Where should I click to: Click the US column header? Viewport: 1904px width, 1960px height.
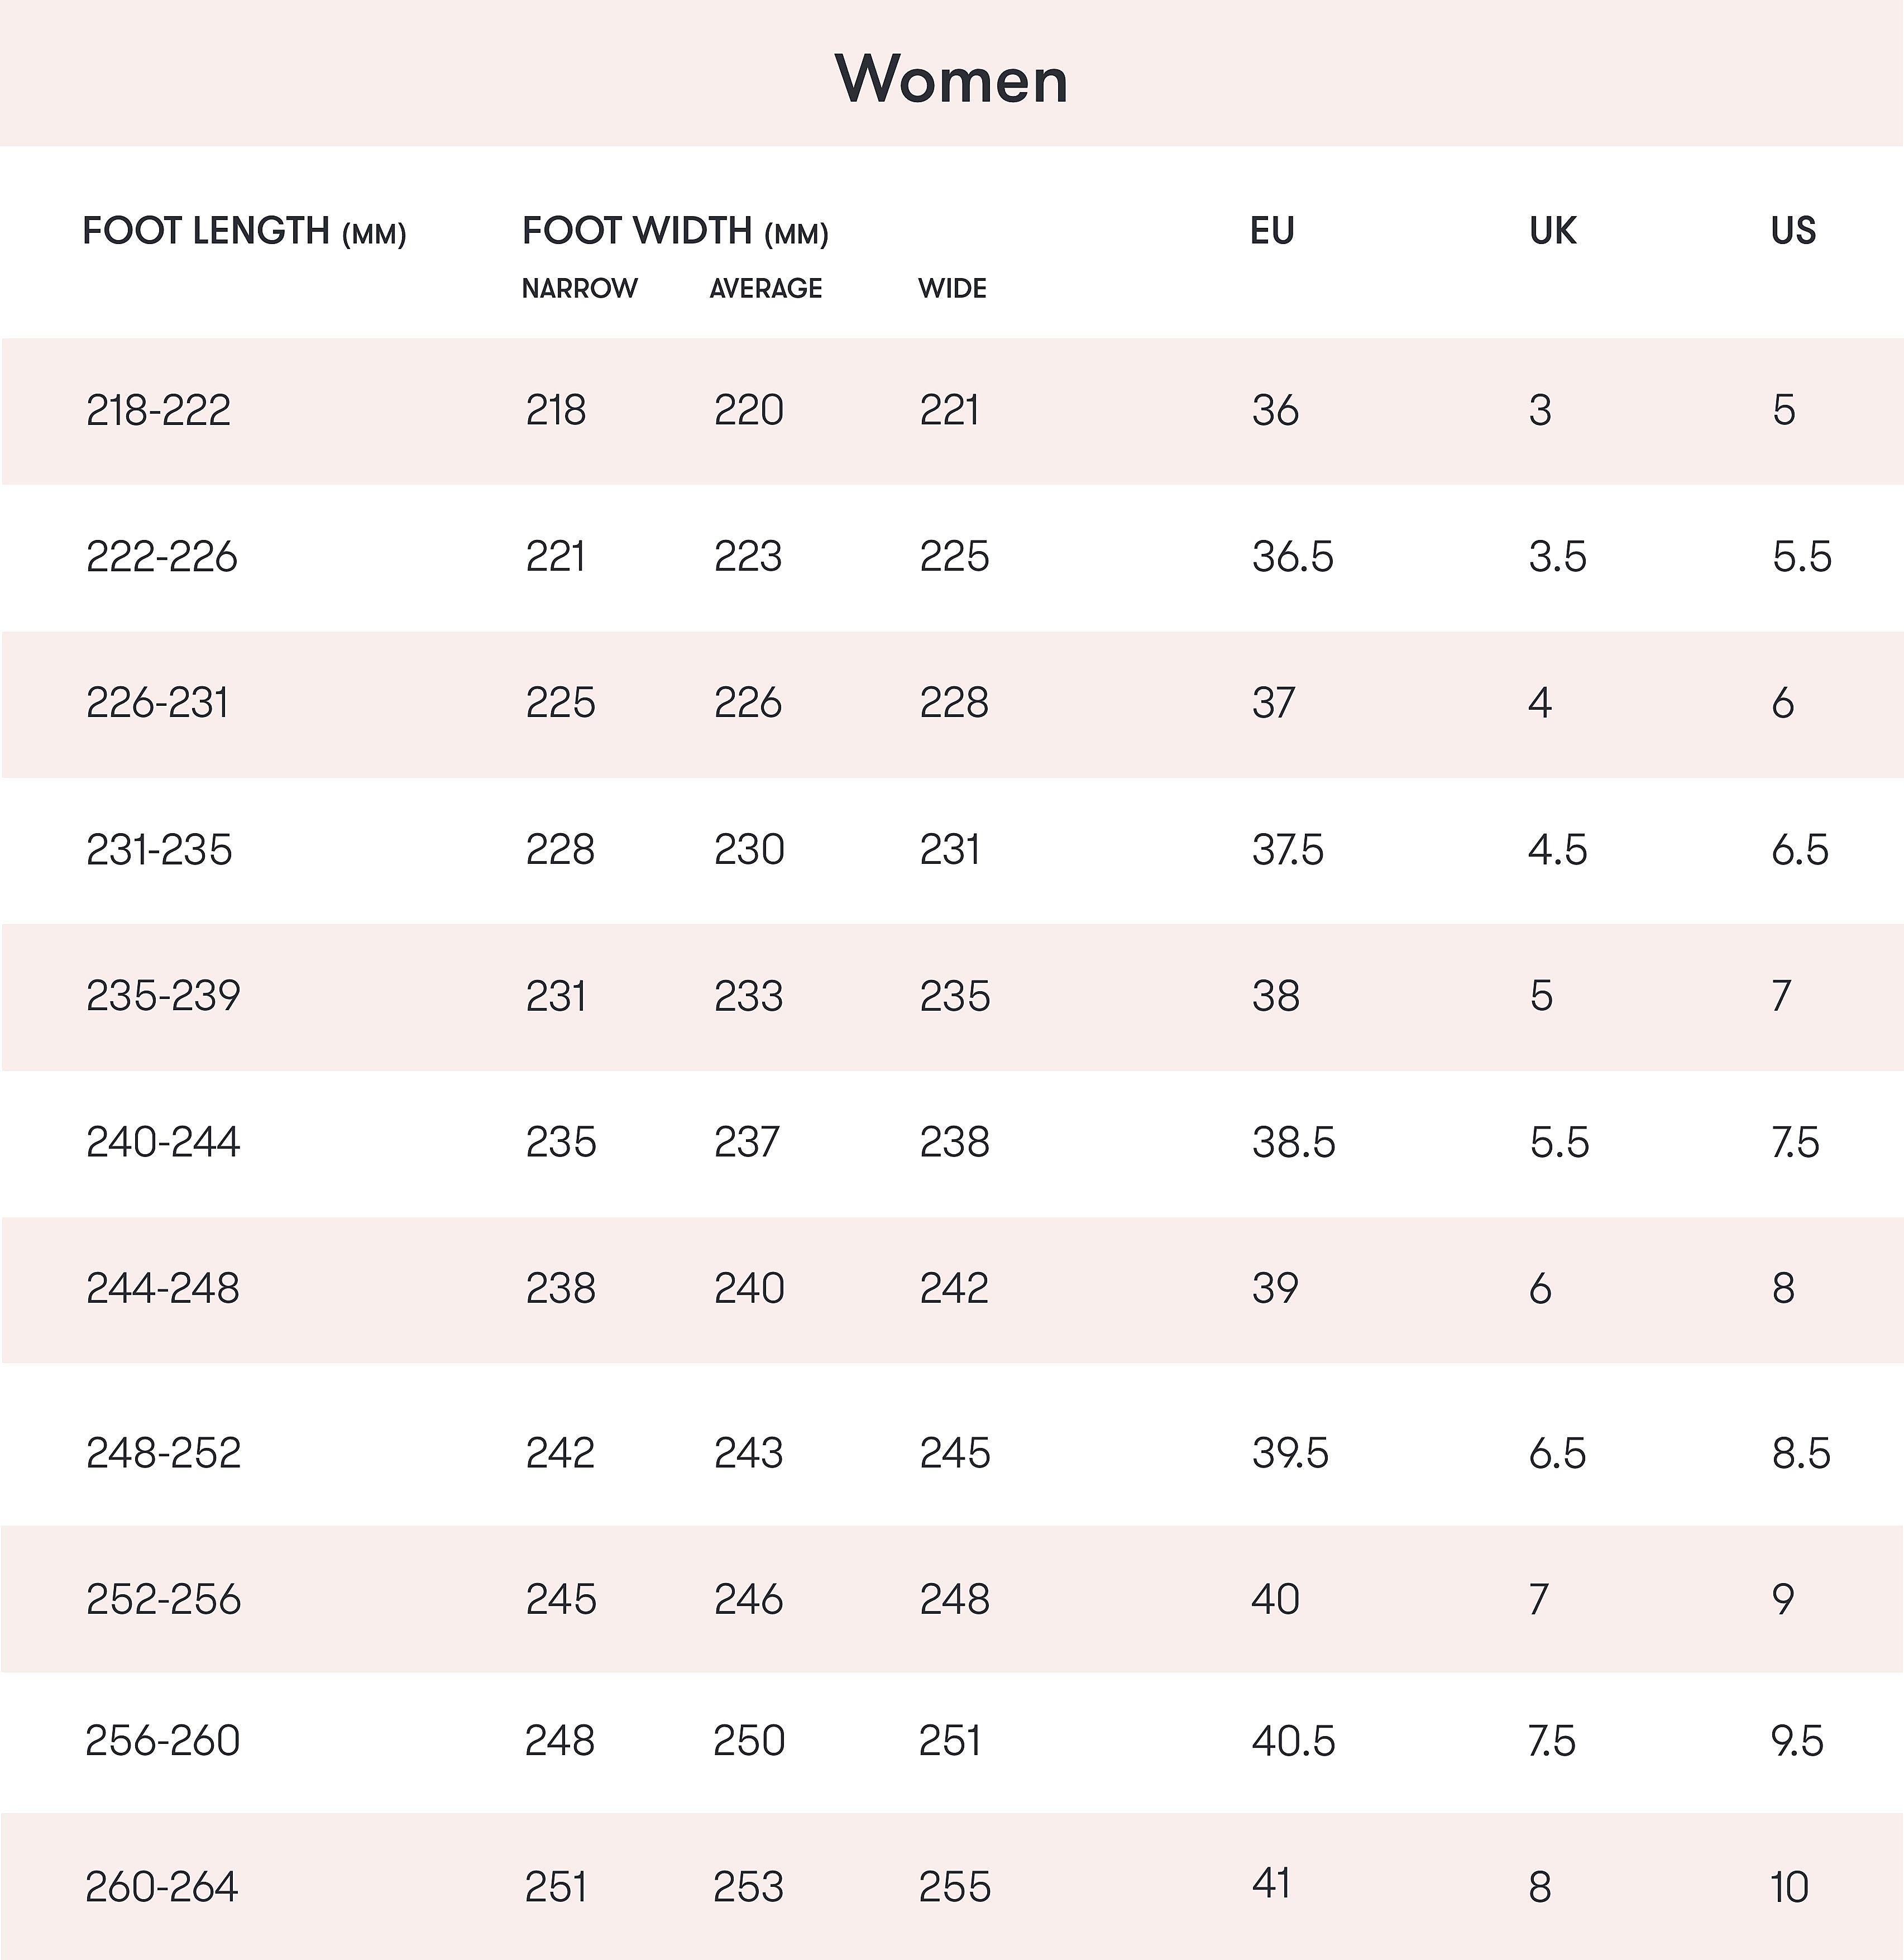pyautogui.click(x=1793, y=232)
